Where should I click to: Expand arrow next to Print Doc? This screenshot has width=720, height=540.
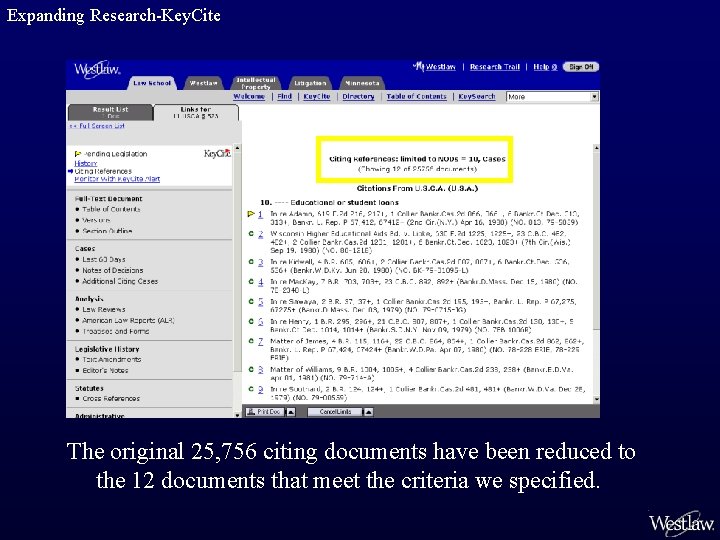(x=290, y=411)
